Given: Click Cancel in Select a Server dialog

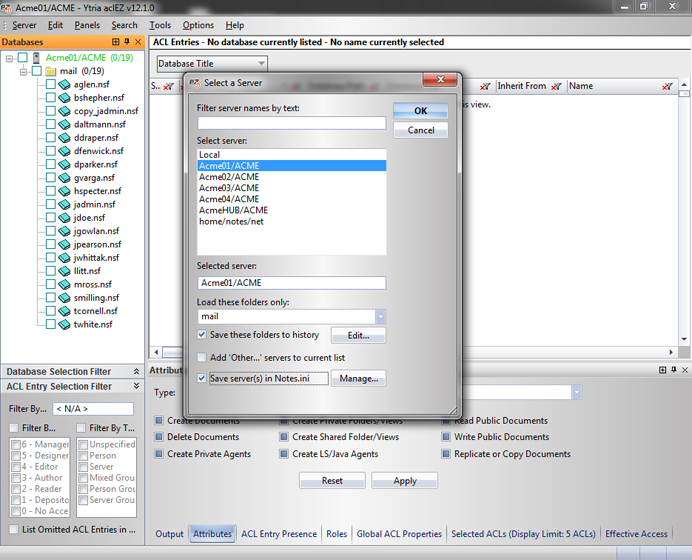Looking at the screenshot, I should tap(421, 130).
